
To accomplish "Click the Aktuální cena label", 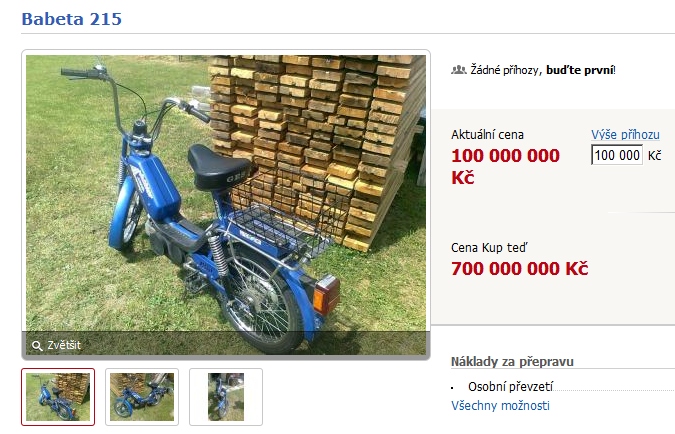I will (x=487, y=135).
